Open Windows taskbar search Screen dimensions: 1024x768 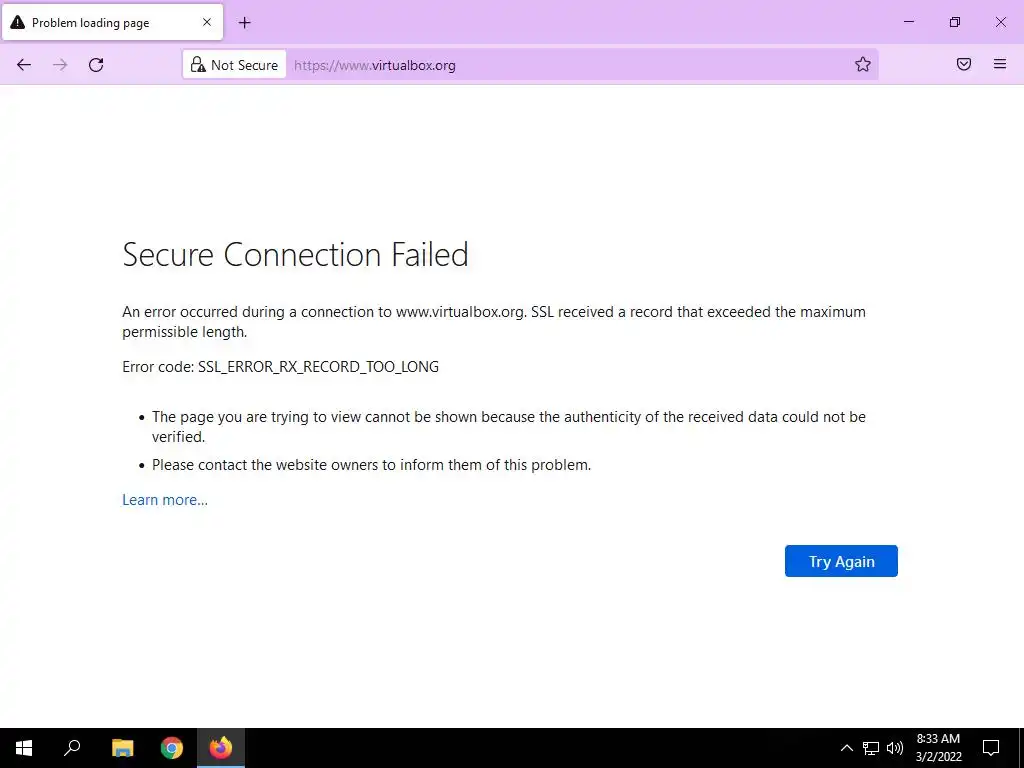[72, 748]
